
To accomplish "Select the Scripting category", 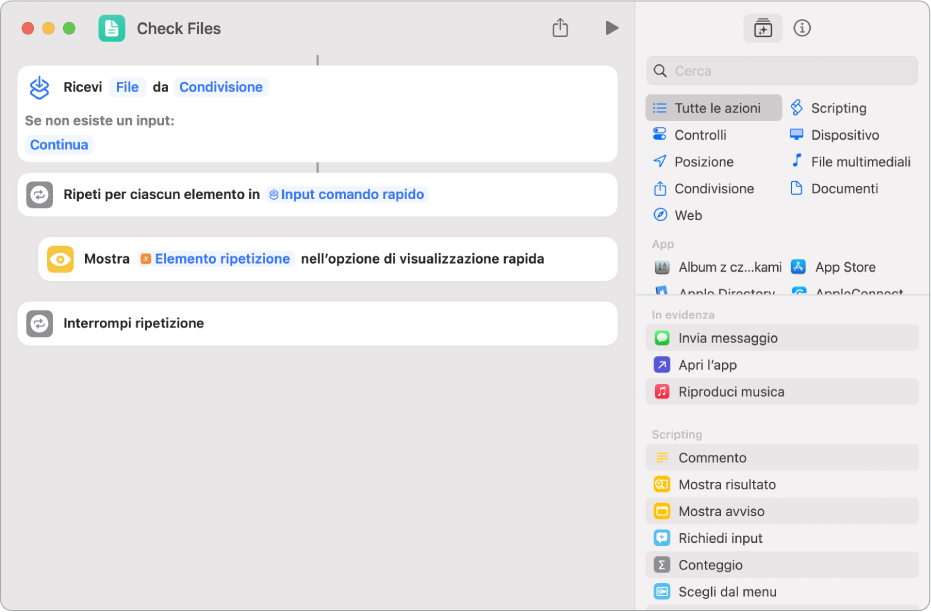I will point(828,108).
